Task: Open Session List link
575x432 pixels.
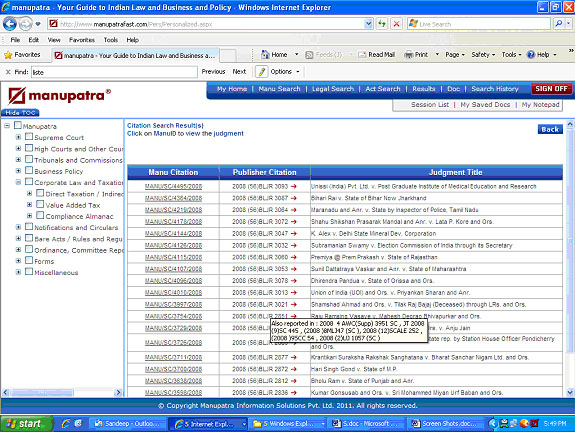Action: point(430,105)
